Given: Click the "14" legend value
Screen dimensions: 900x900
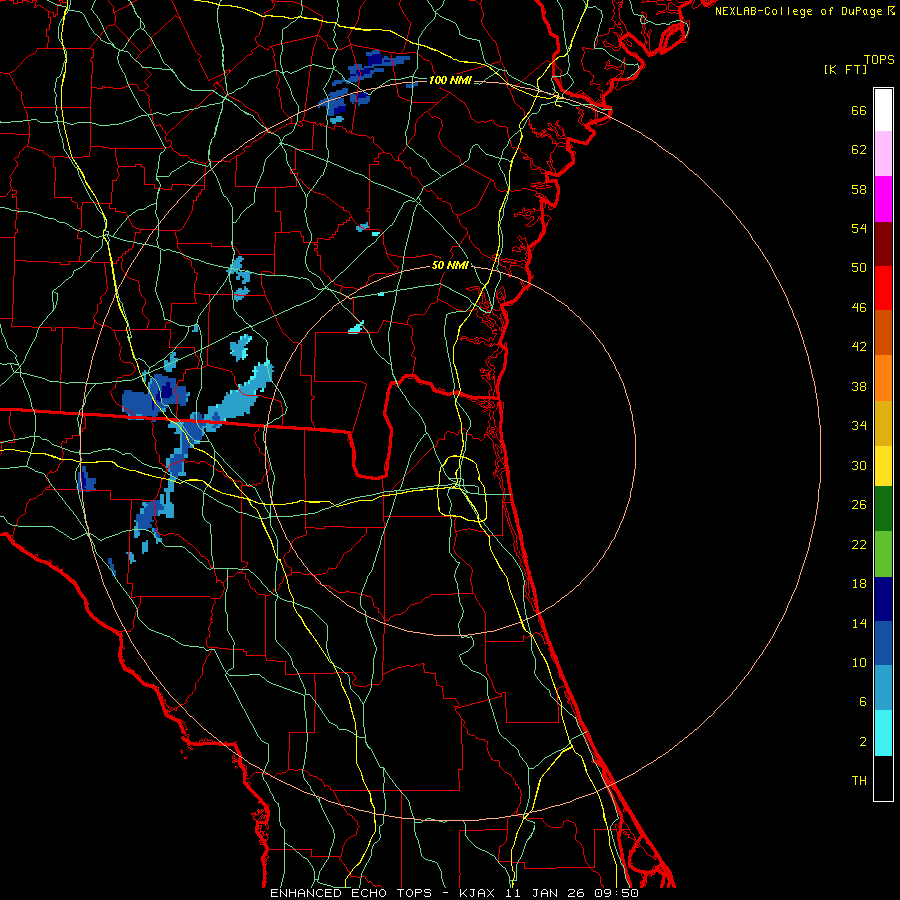Looking at the screenshot, I should 859,623.
